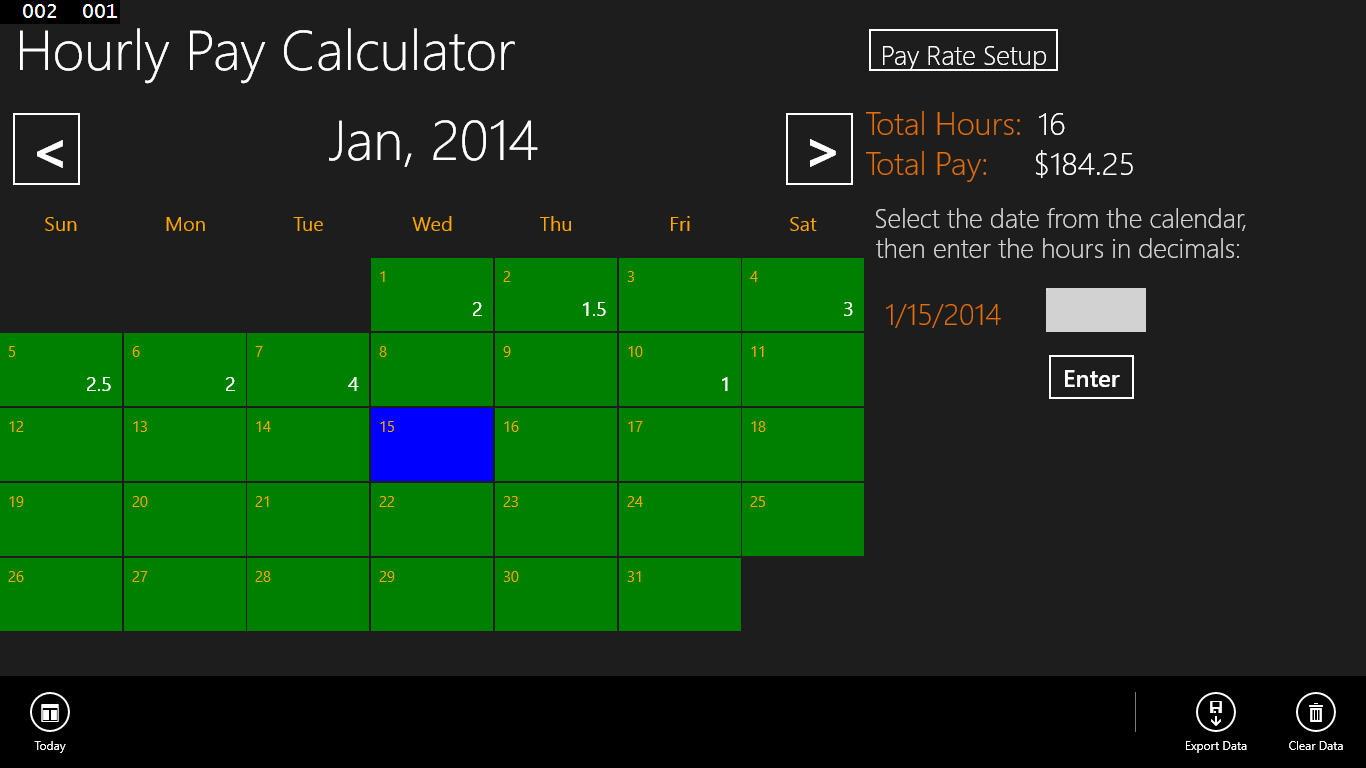Select January 5 showing 2.5 hours
Viewport: 1366px width, 768px height.
click(x=61, y=370)
